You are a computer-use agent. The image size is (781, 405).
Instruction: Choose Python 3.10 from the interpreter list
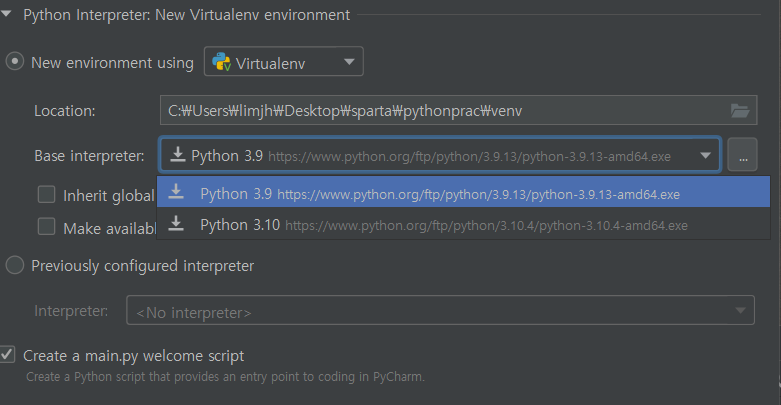tap(463, 225)
